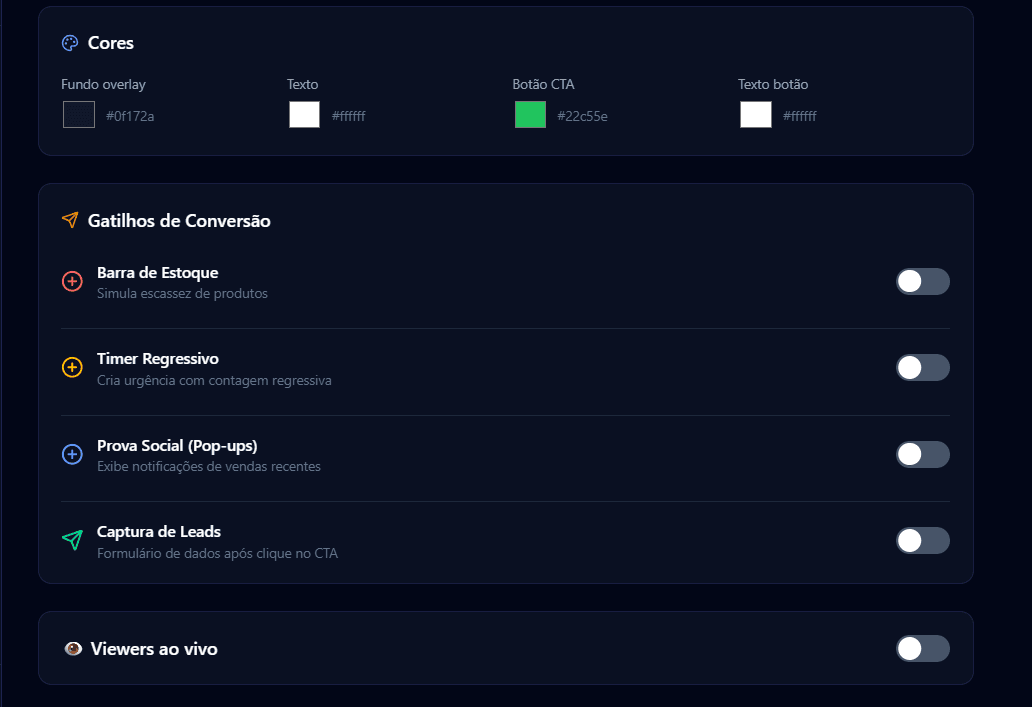Click the palette icon beside Cores
This screenshot has width=1032, height=707.
click(x=70, y=43)
